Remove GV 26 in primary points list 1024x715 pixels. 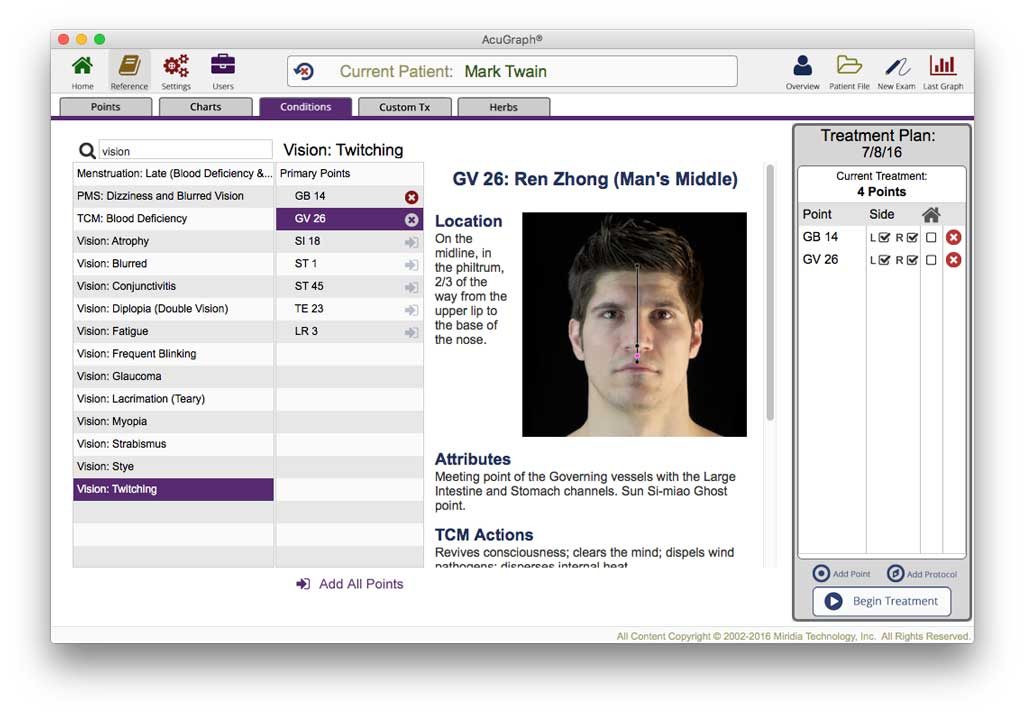[x=411, y=219]
